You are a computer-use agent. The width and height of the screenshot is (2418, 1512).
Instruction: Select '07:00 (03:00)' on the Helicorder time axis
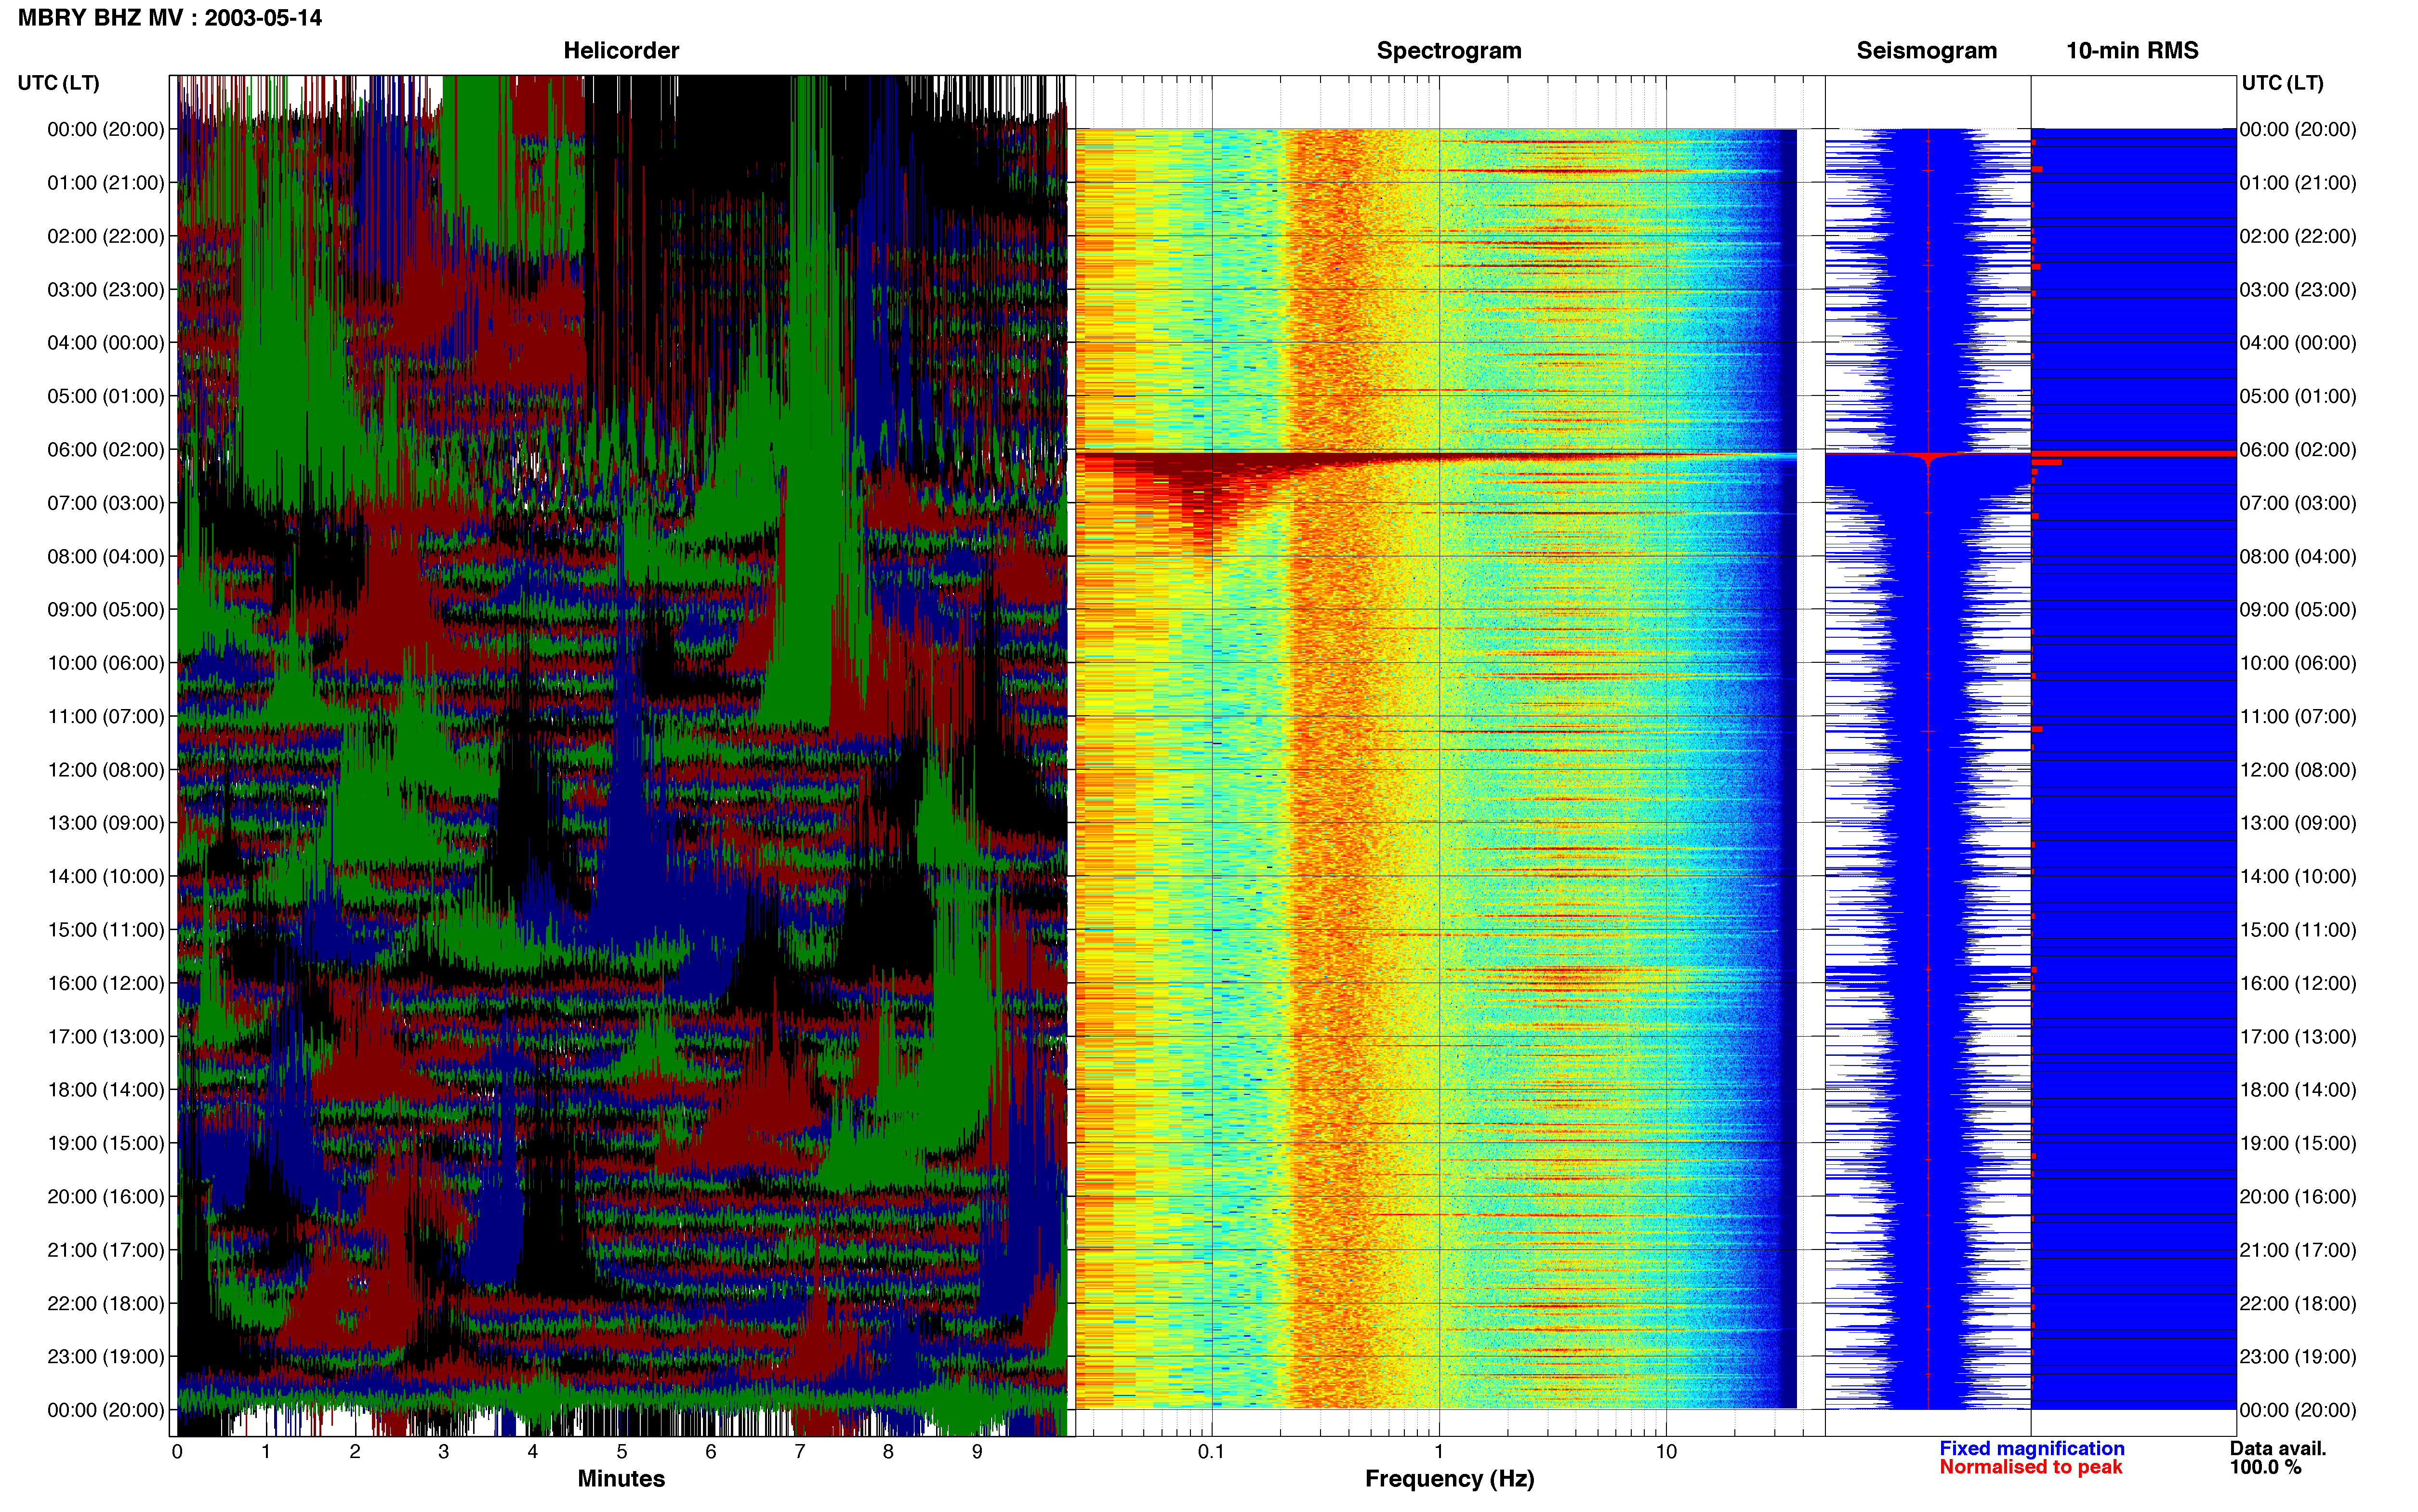[106, 503]
